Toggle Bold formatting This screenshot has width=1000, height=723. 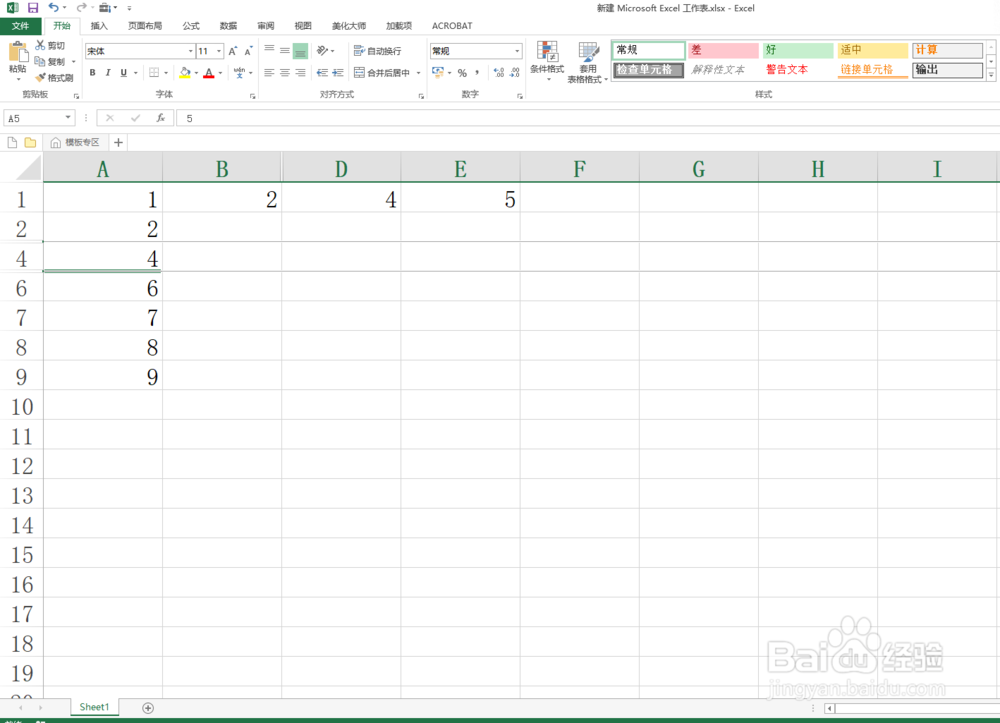pos(92,73)
